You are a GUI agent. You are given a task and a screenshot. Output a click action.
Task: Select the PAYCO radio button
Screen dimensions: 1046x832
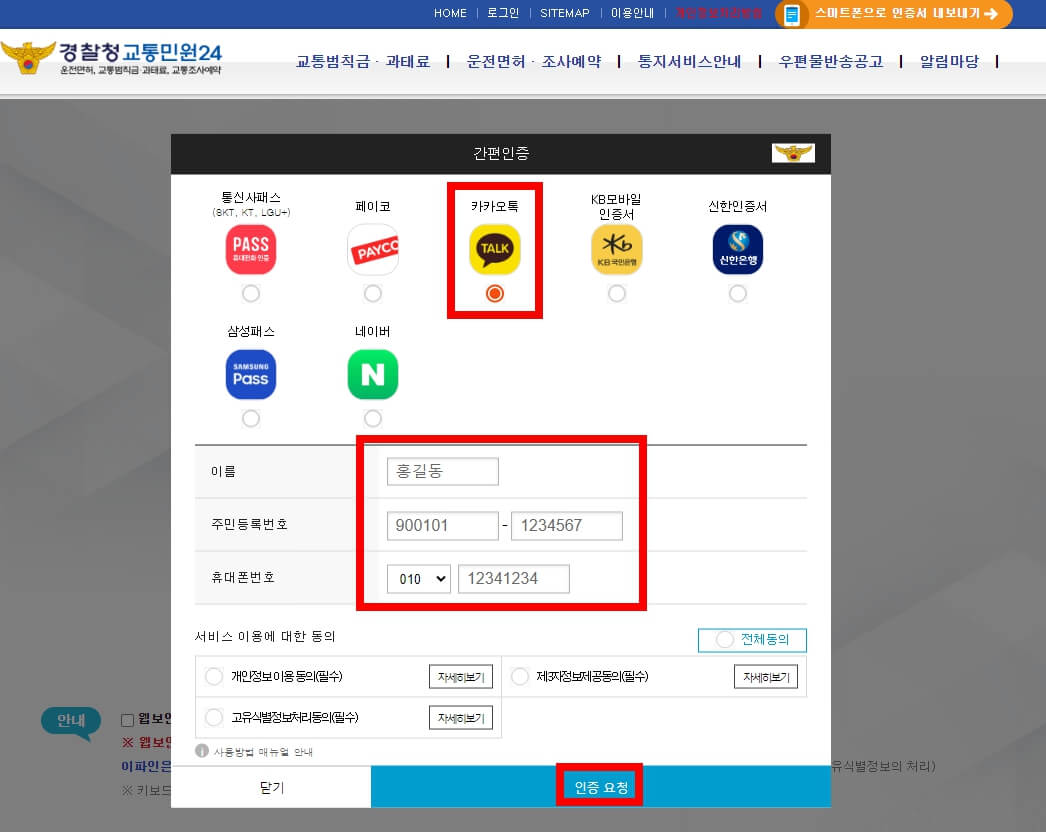point(372,293)
